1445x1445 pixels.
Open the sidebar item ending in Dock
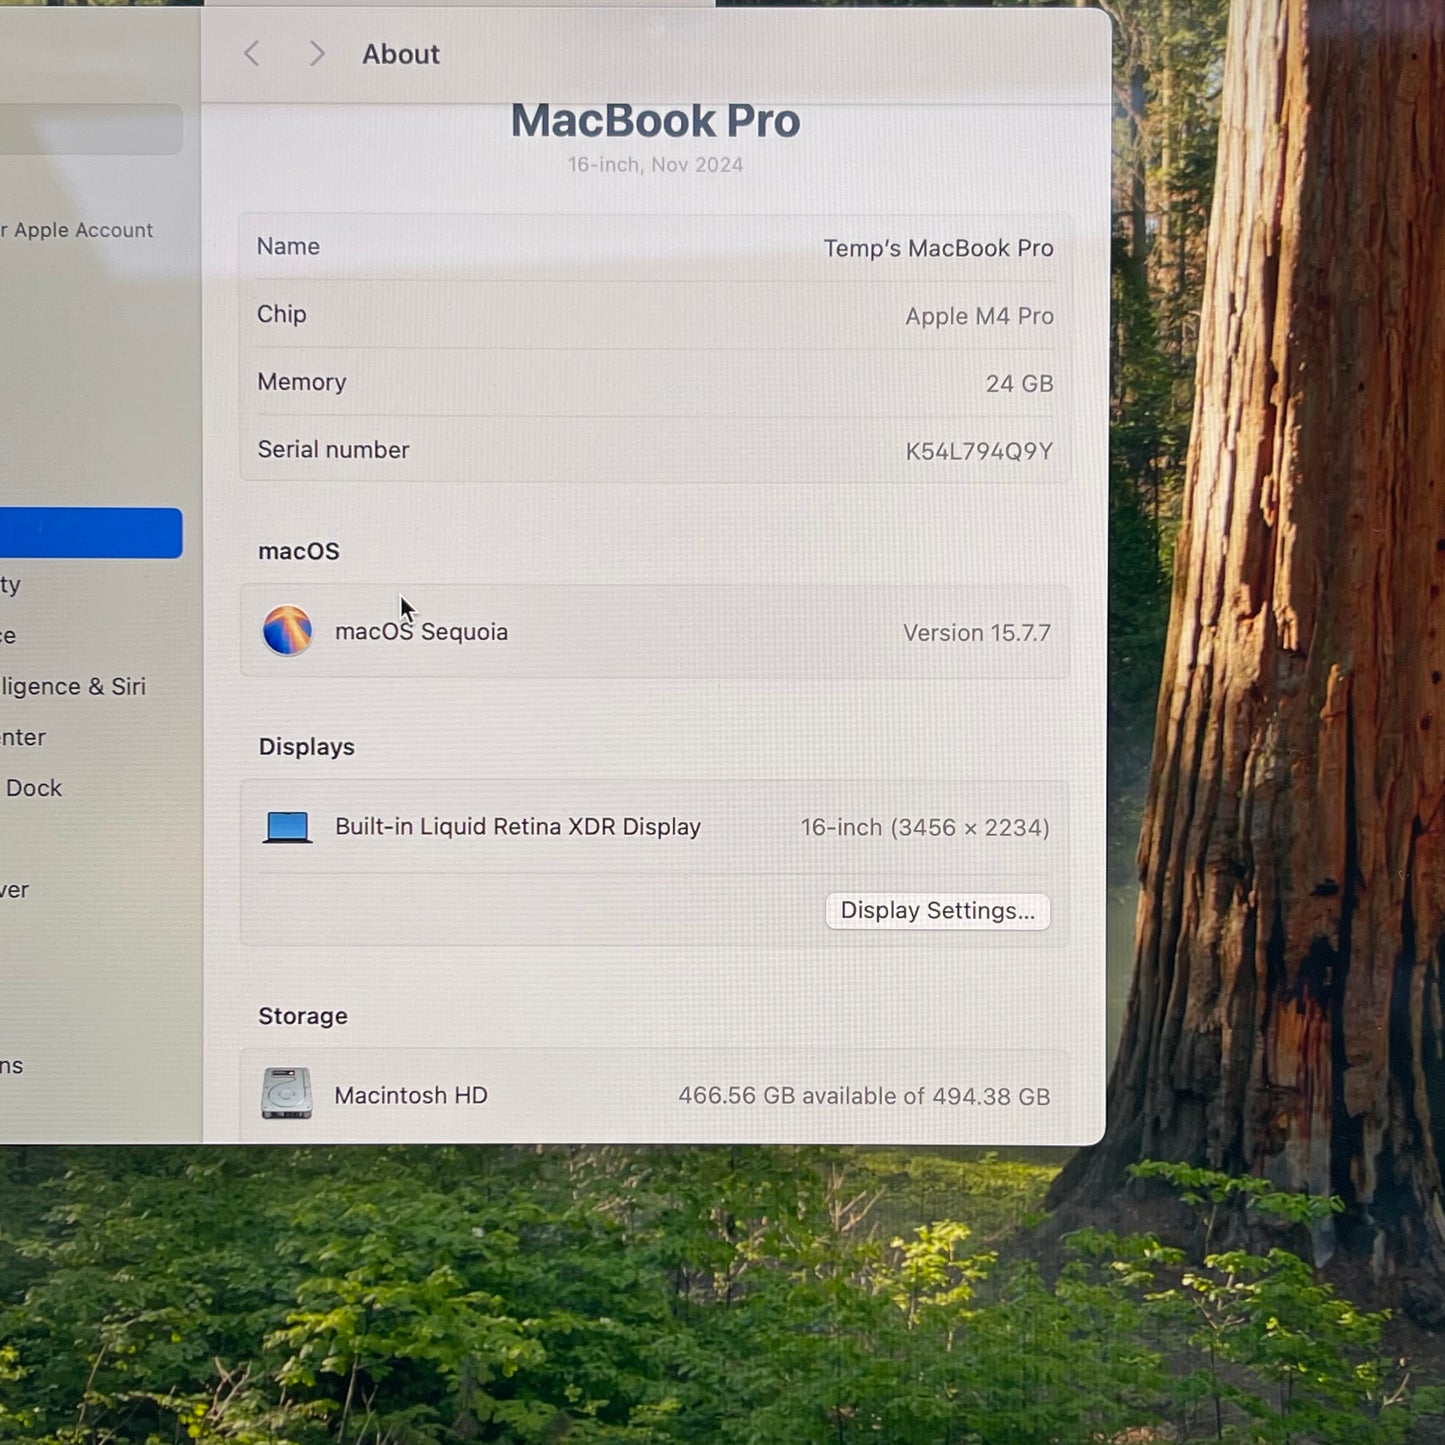tap(31, 788)
